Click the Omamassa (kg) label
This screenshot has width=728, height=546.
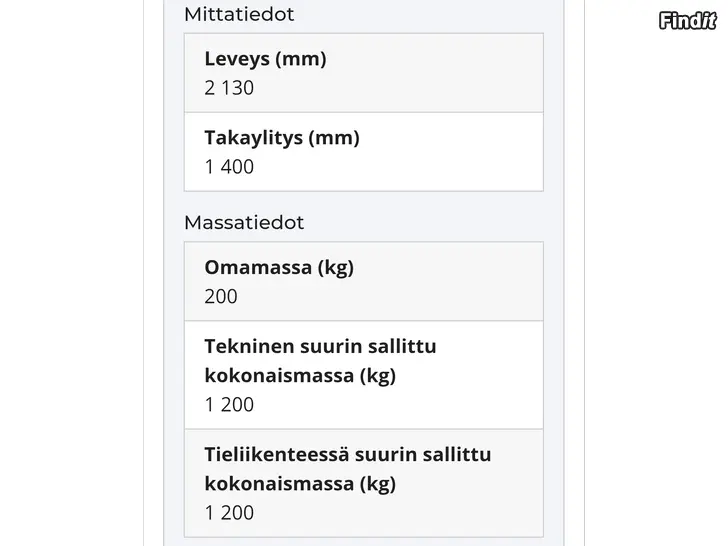coord(279,267)
